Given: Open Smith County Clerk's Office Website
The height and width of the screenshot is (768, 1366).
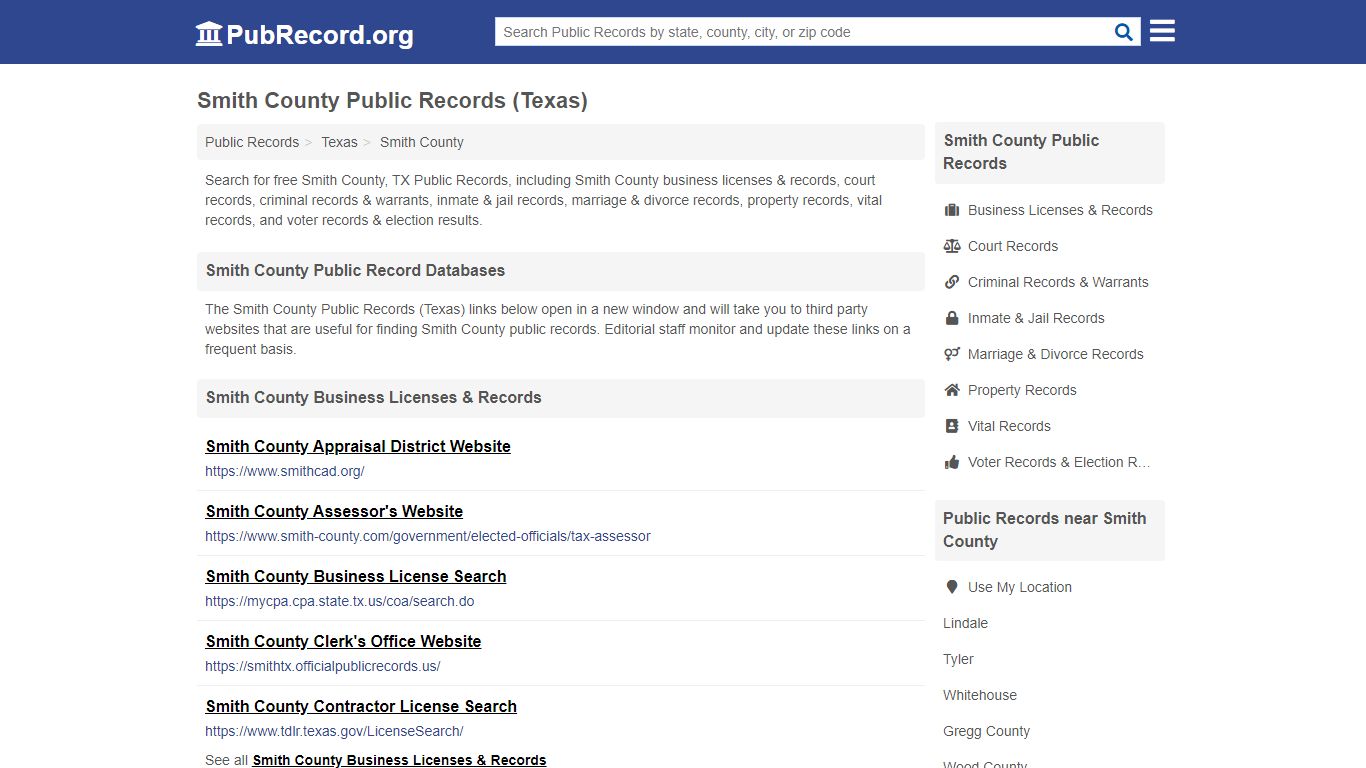Looking at the screenshot, I should [x=344, y=641].
